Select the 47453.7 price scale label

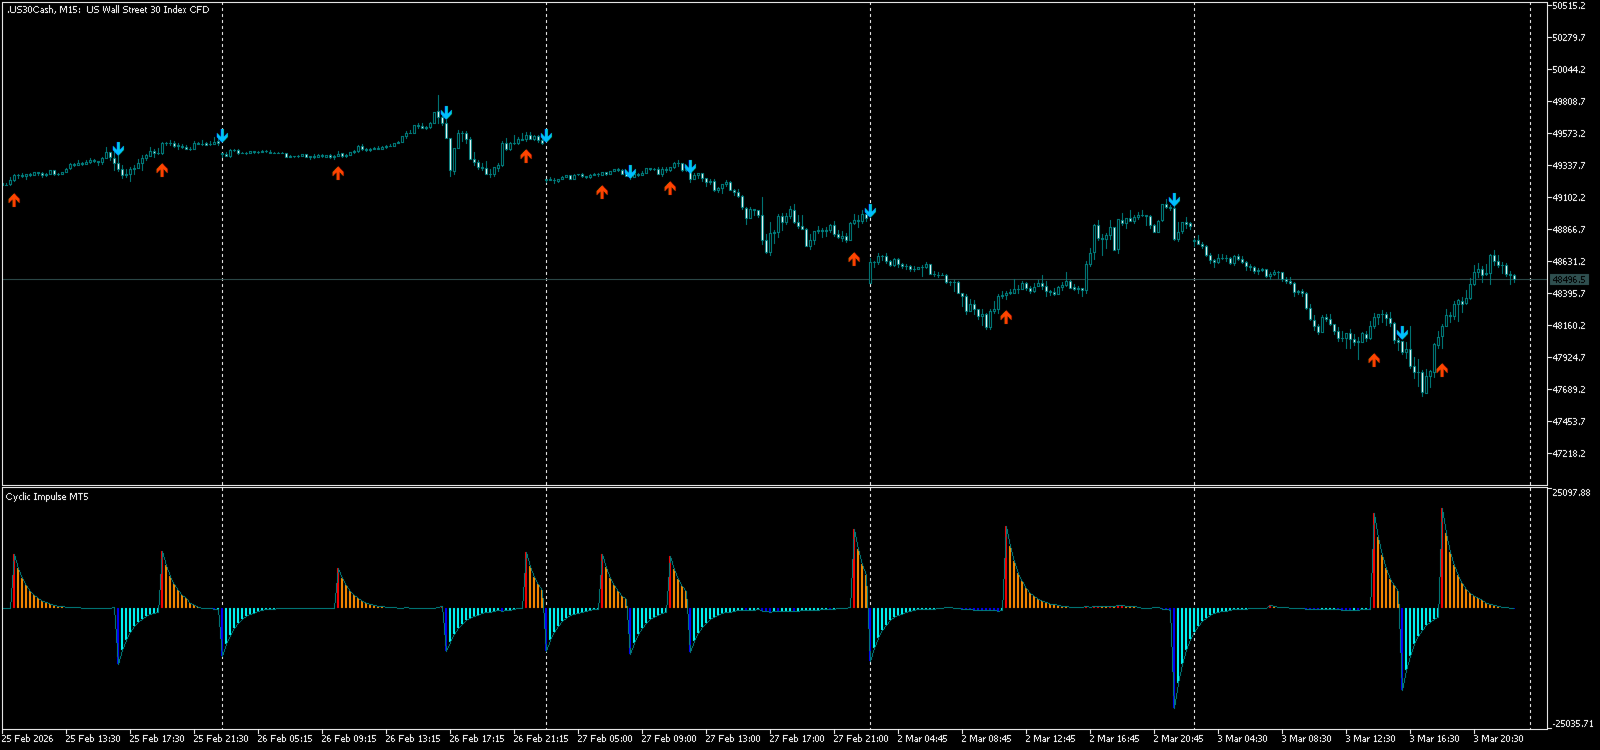coord(1569,422)
